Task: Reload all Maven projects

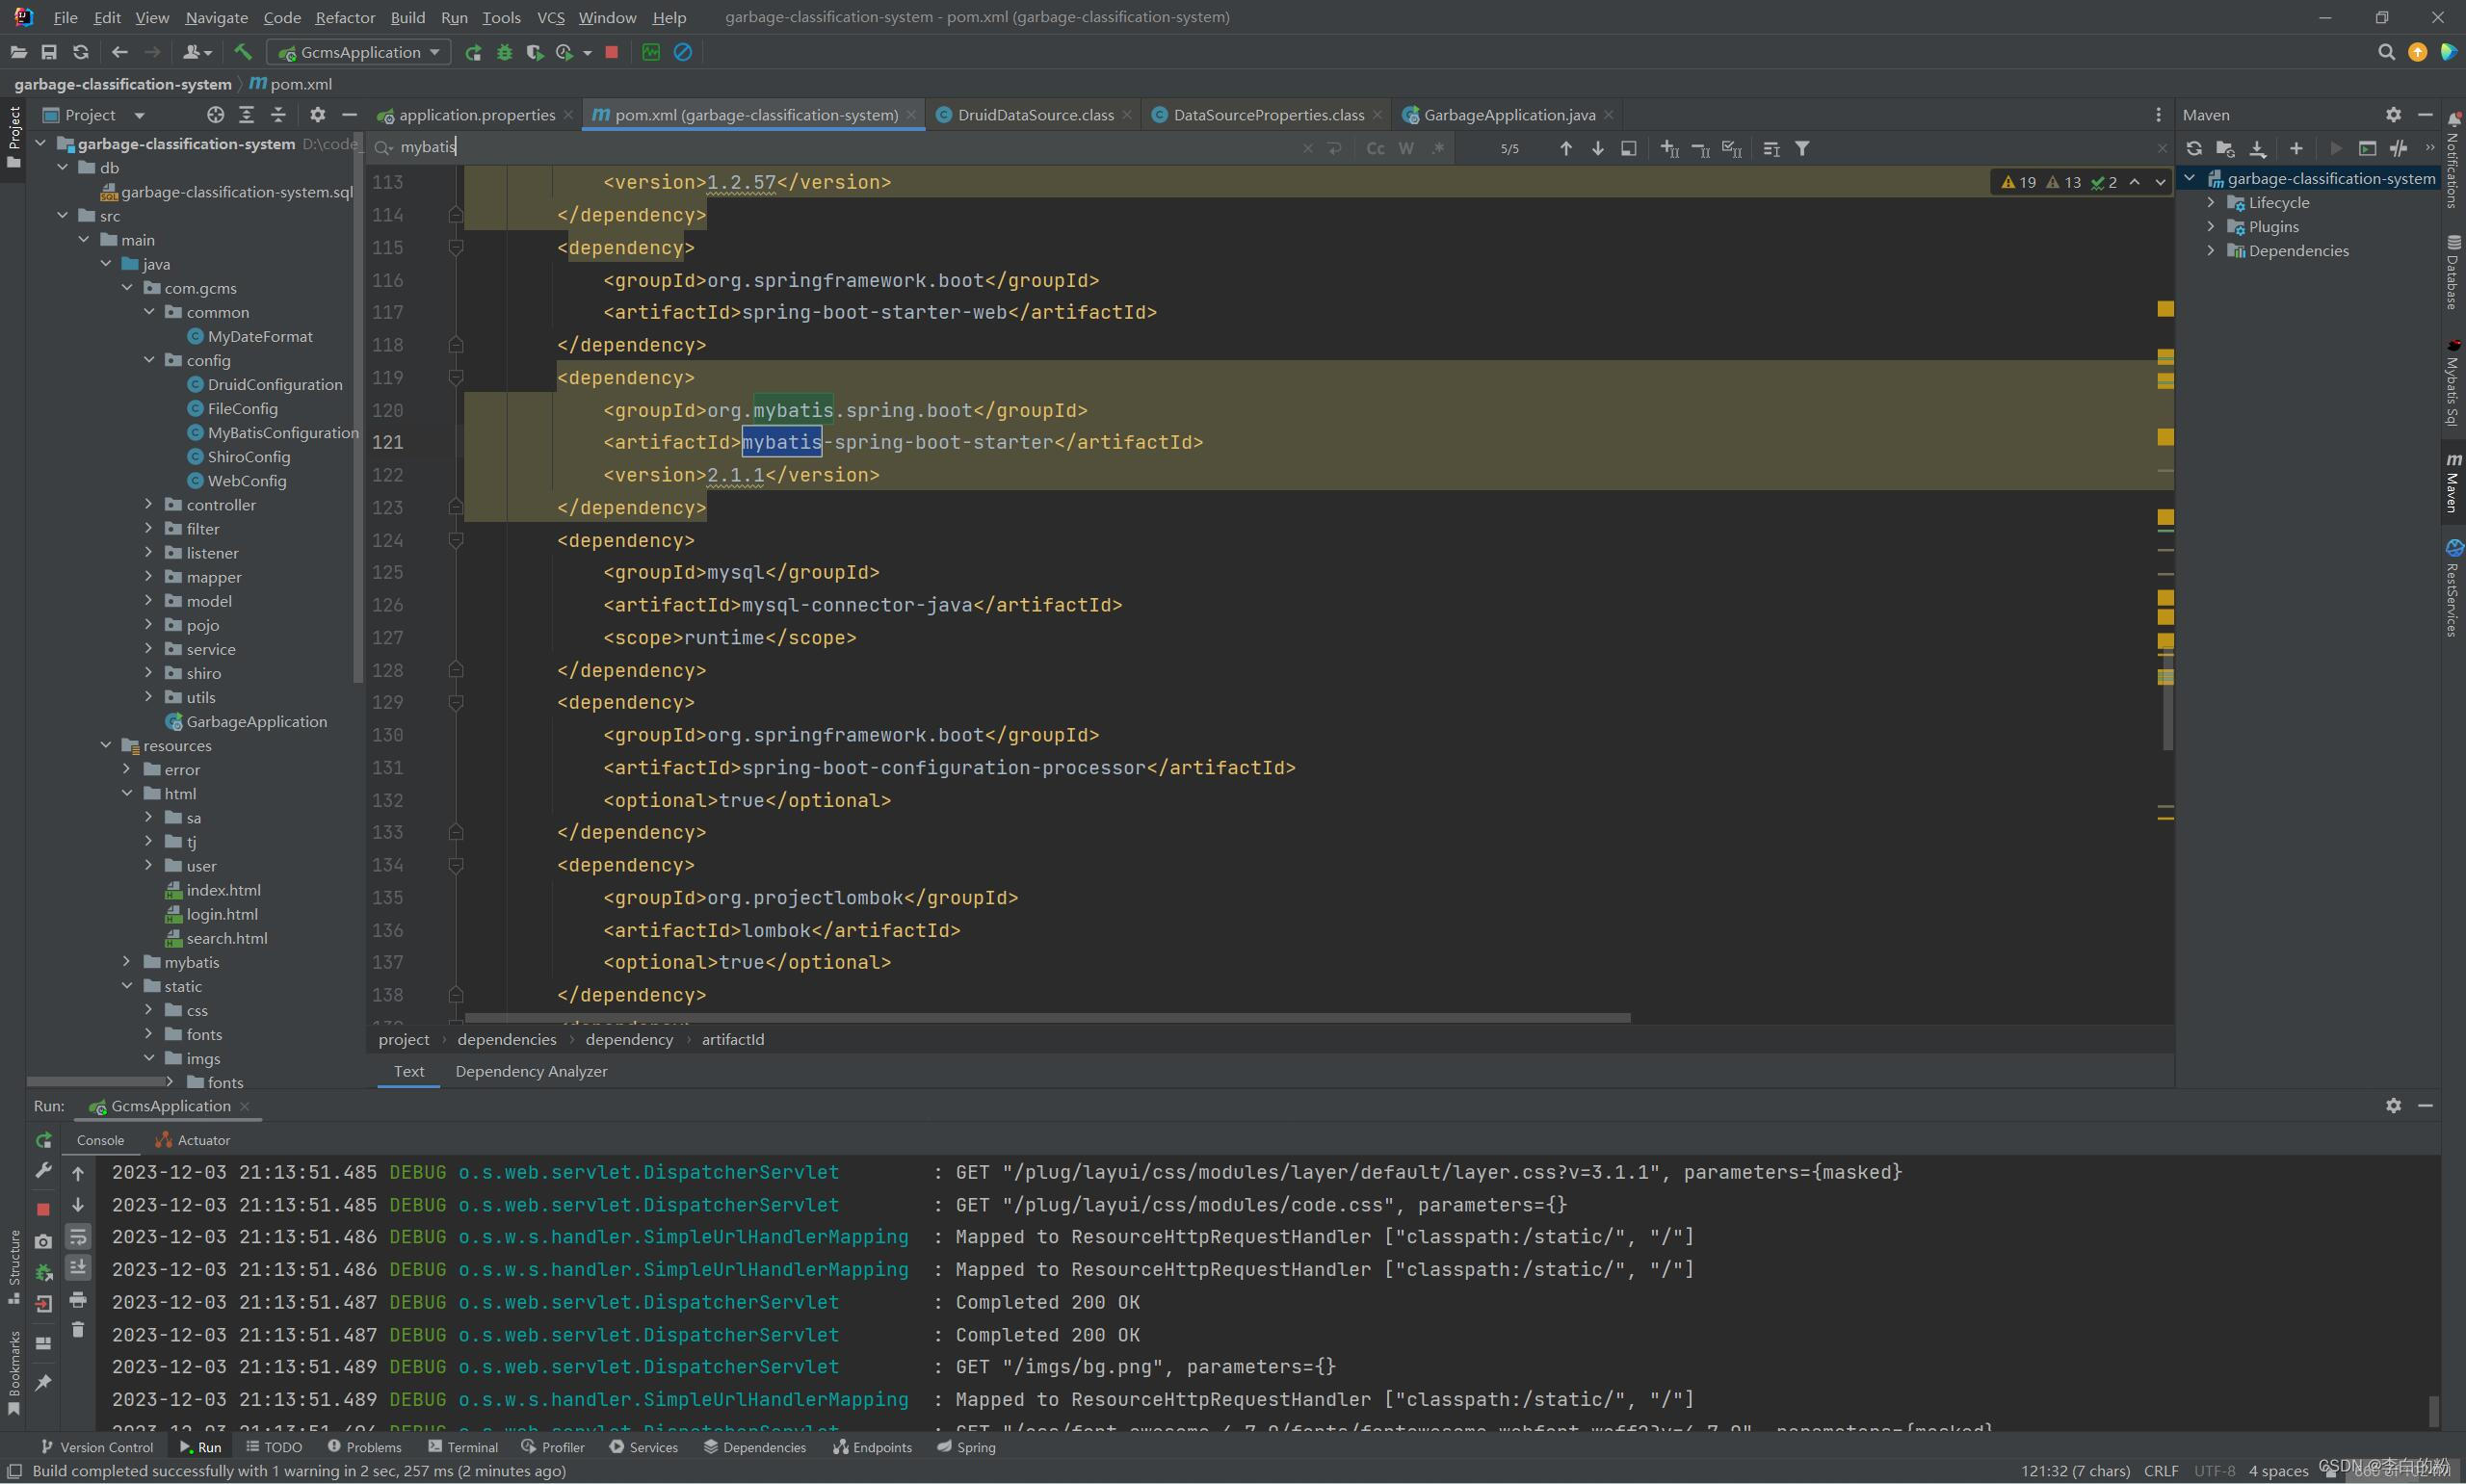Action: 2194,148
